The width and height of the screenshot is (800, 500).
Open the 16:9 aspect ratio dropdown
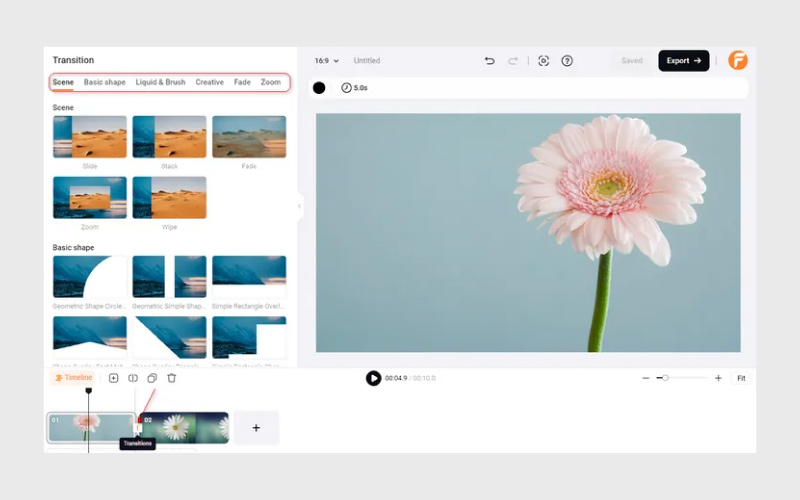(327, 61)
